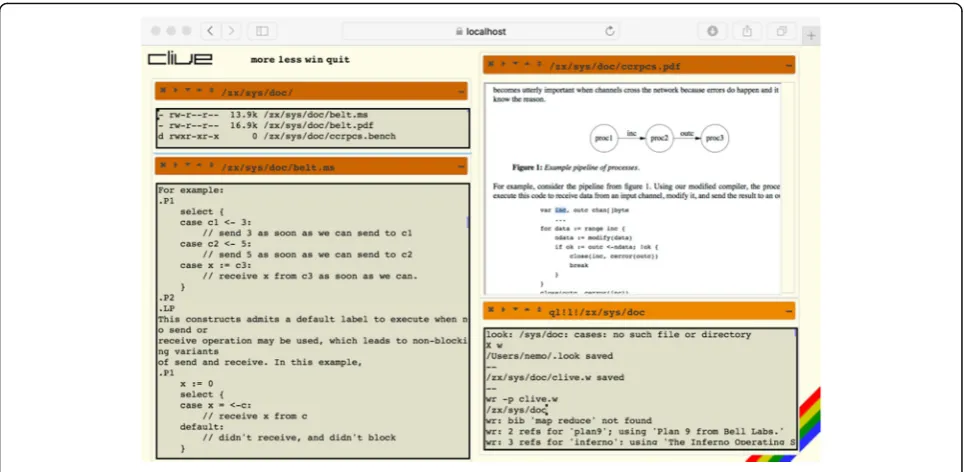Click the /zx/sys/doc/ccrpcs.pdf panel title text
Image resolution: width=967 pixels, height=472 pixels.
(x=615, y=65)
